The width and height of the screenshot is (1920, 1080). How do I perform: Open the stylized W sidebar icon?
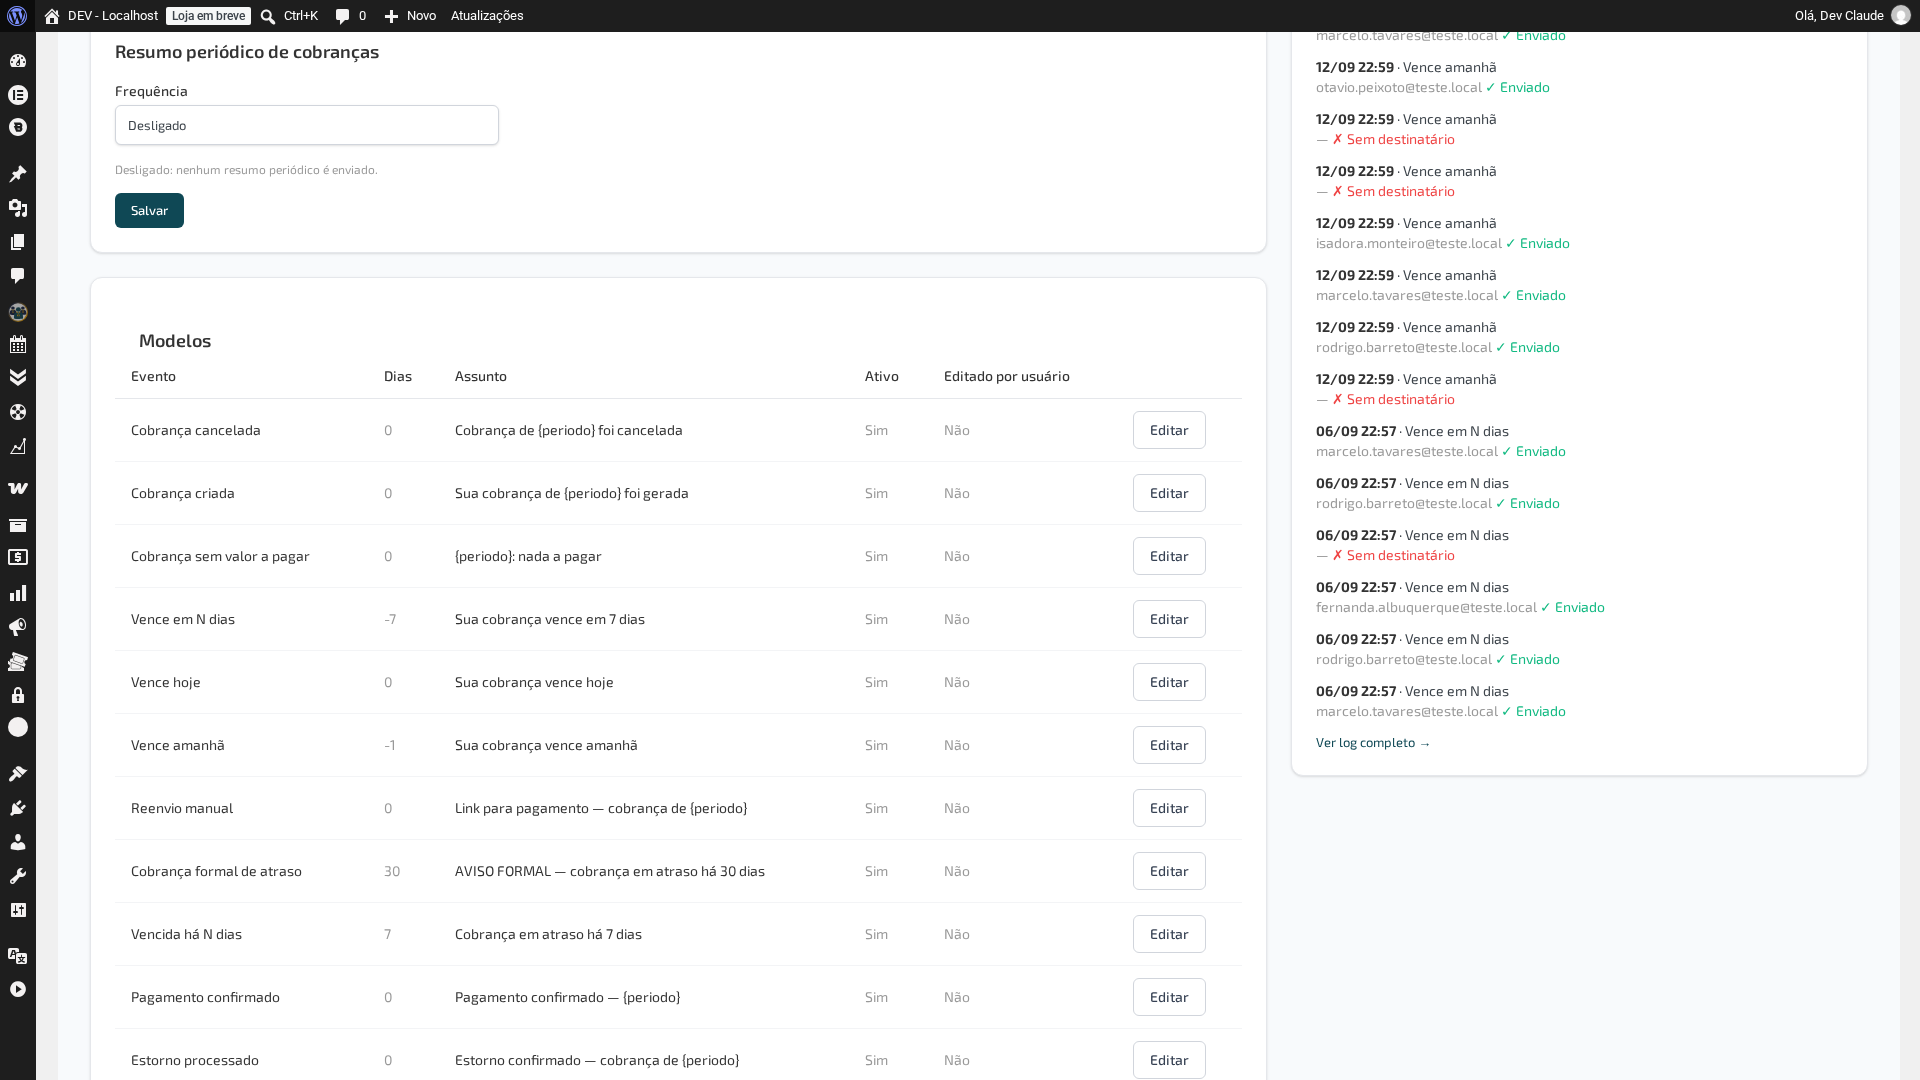point(18,489)
